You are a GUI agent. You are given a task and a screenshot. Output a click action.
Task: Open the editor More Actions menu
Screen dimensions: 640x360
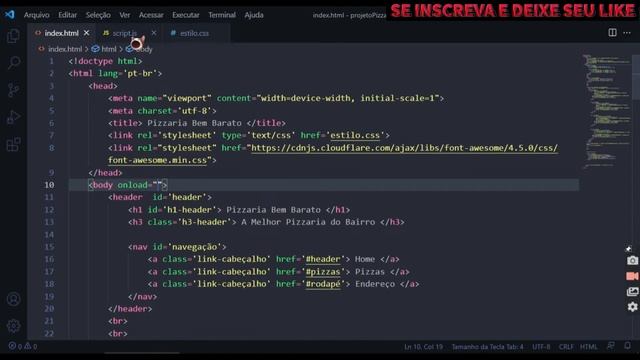(x=627, y=33)
